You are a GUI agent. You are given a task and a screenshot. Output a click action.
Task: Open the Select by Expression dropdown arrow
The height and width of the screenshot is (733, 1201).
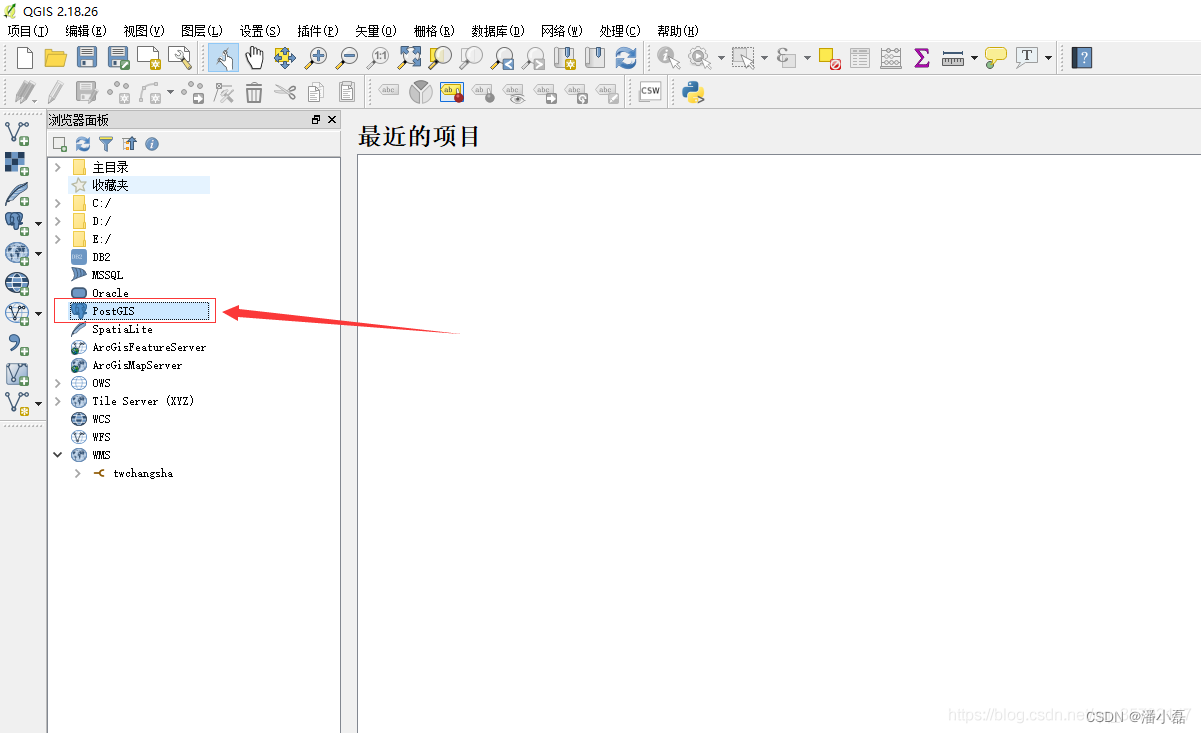tap(807, 58)
